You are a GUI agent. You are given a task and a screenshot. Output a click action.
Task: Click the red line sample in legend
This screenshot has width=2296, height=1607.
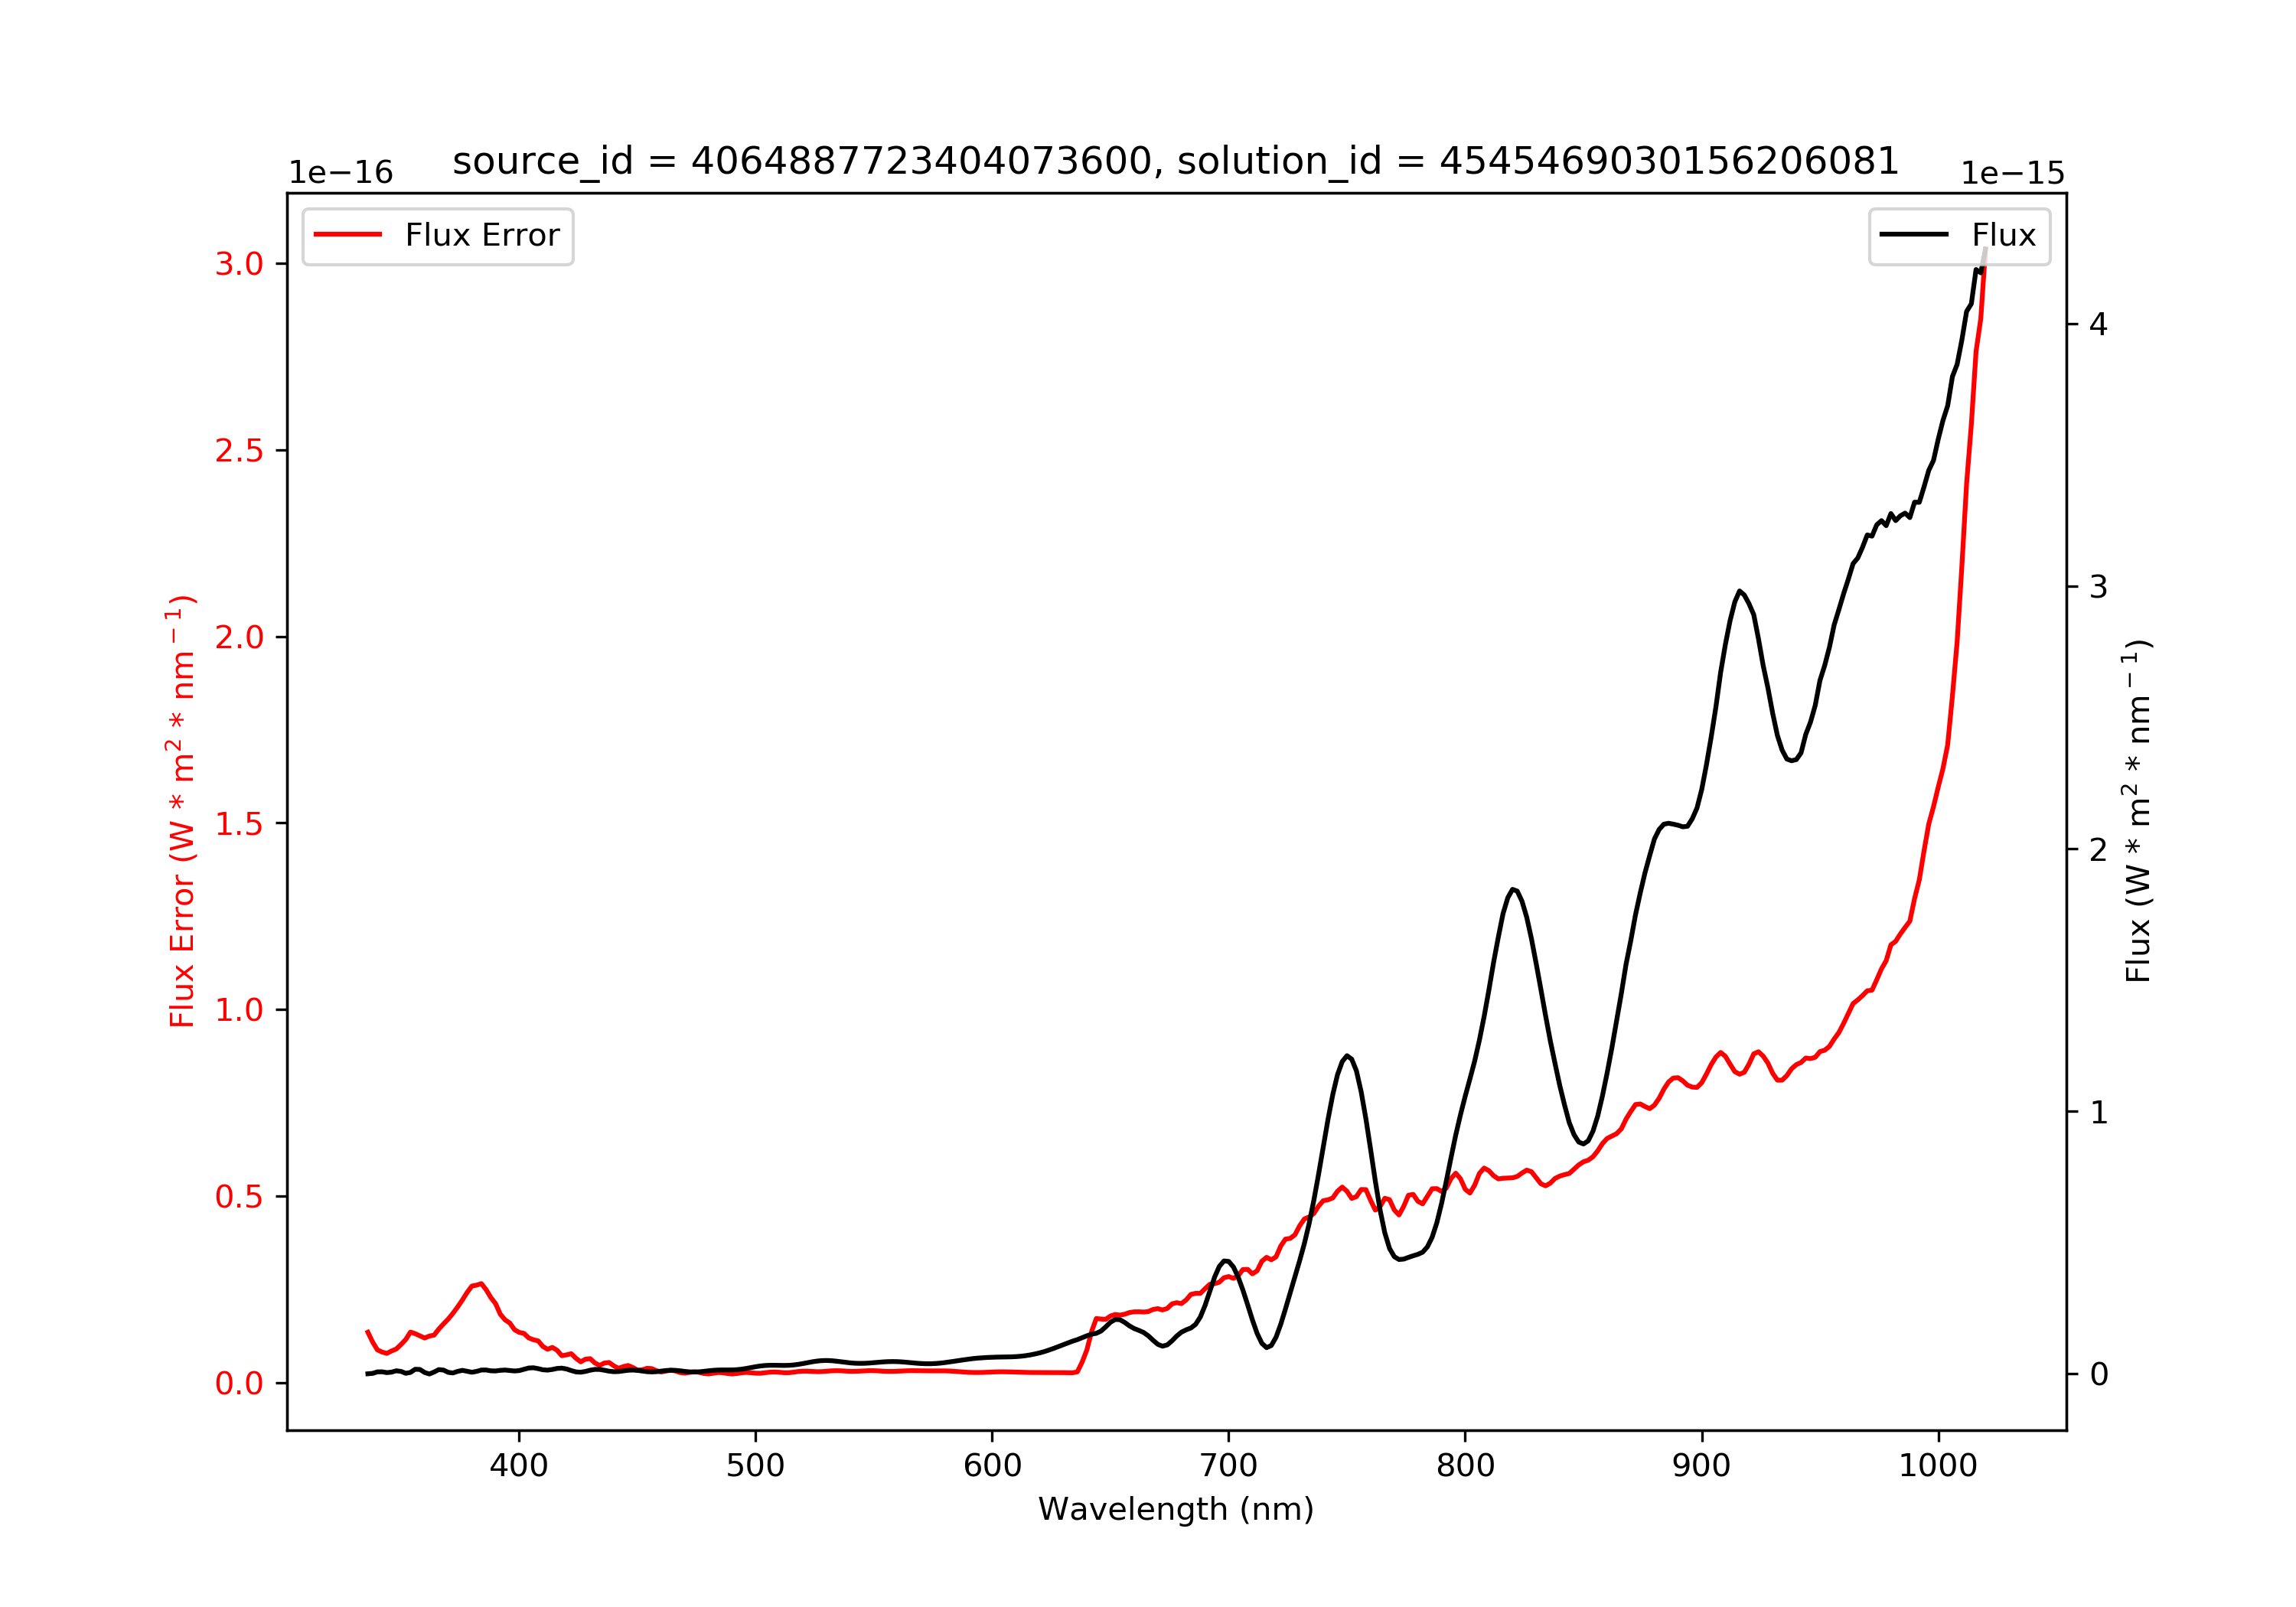coord(348,235)
